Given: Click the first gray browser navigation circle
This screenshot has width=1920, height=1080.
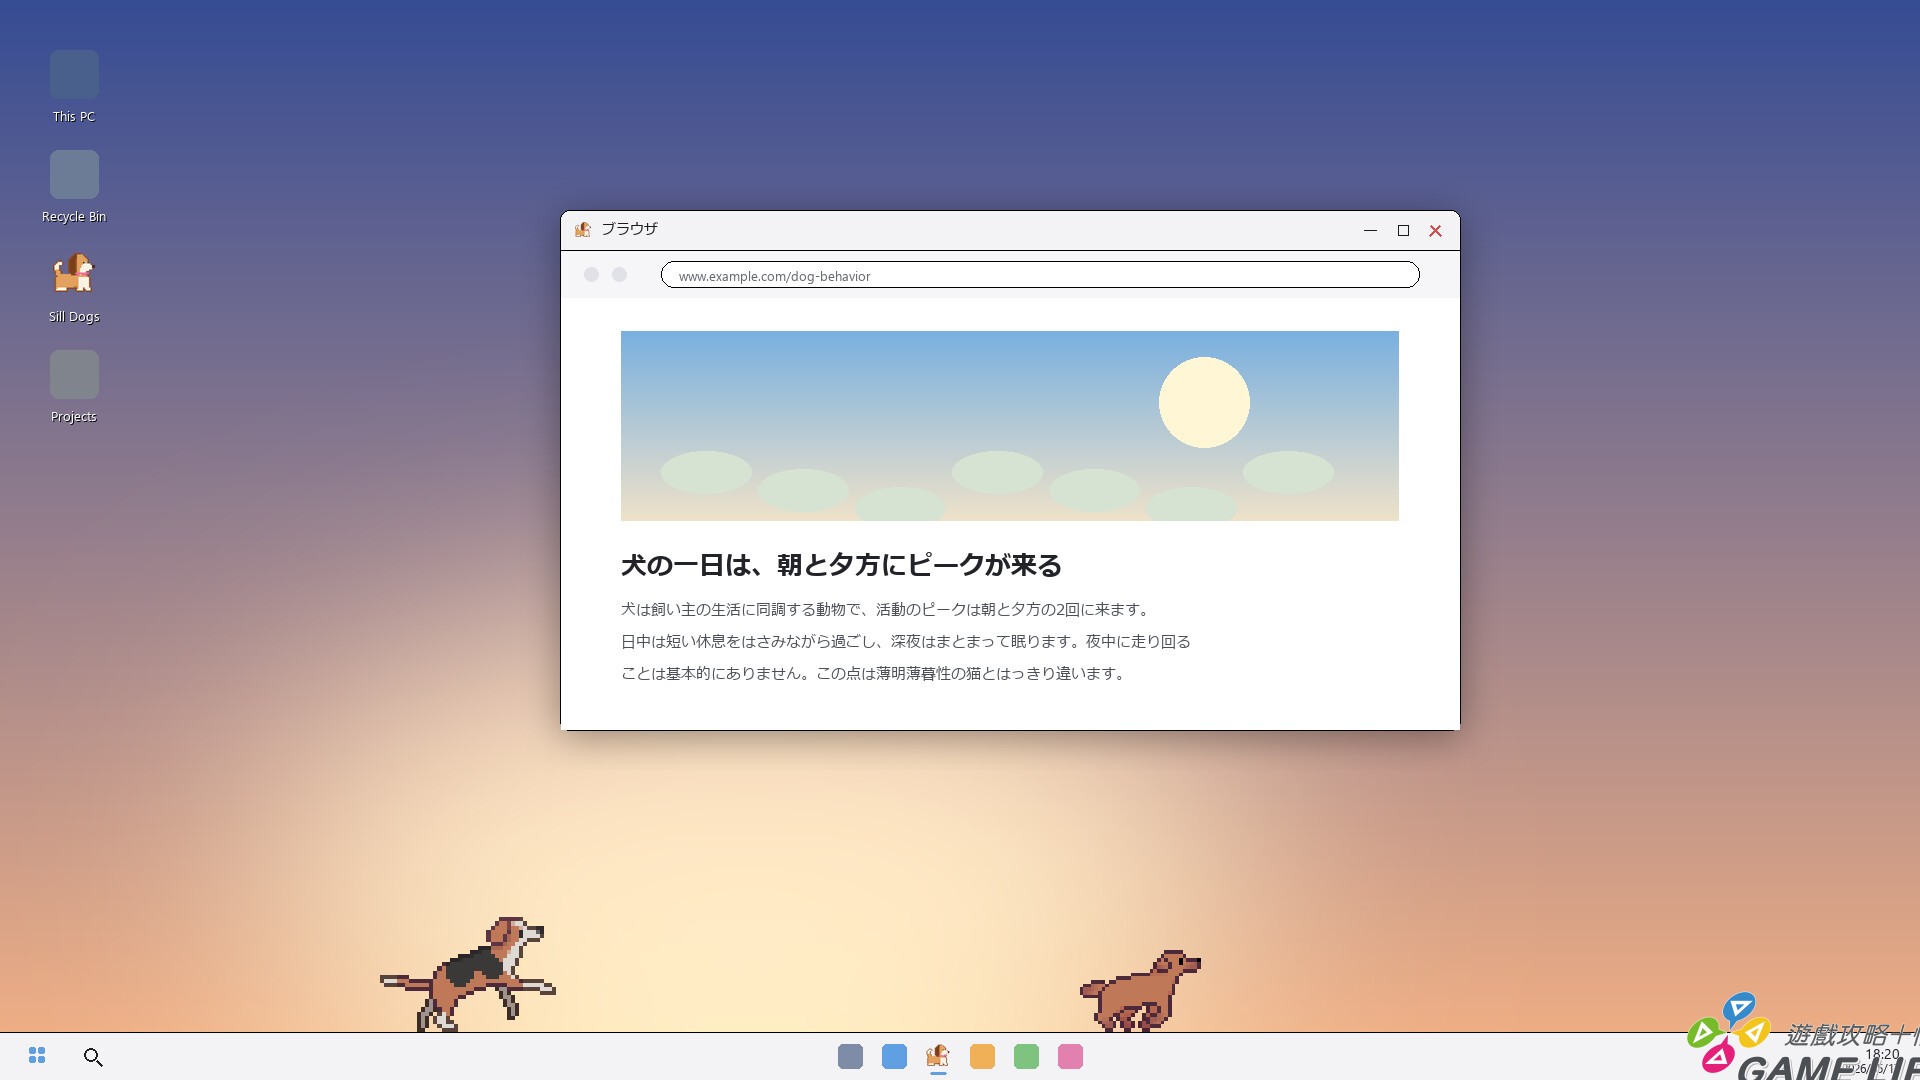Looking at the screenshot, I should (591, 274).
